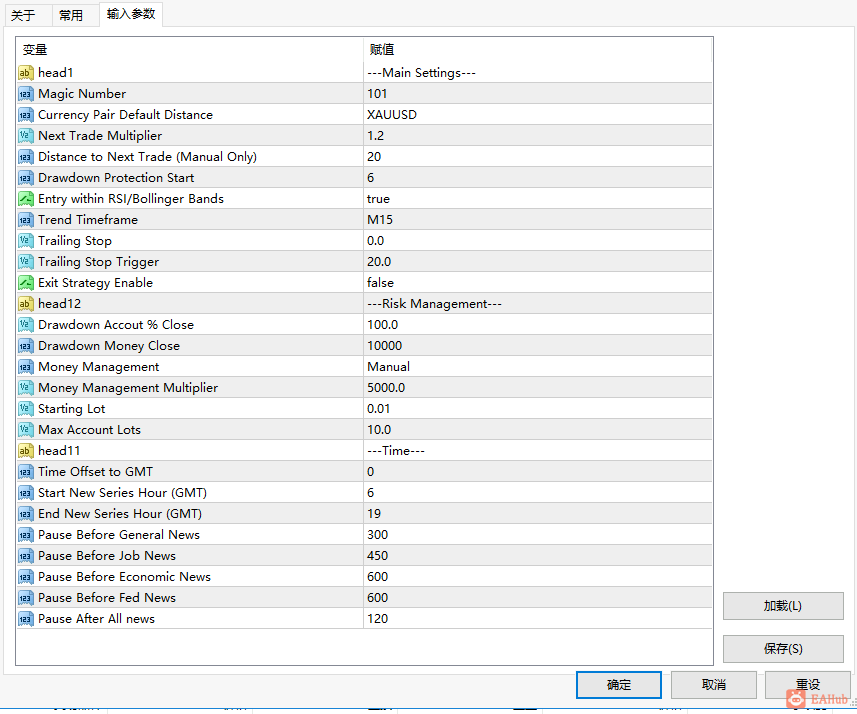Image resolution: width=857 pixels, height=714 pixels.
Task: Toggle Exit Strategy Enable value false
Action: coord(538,283)
